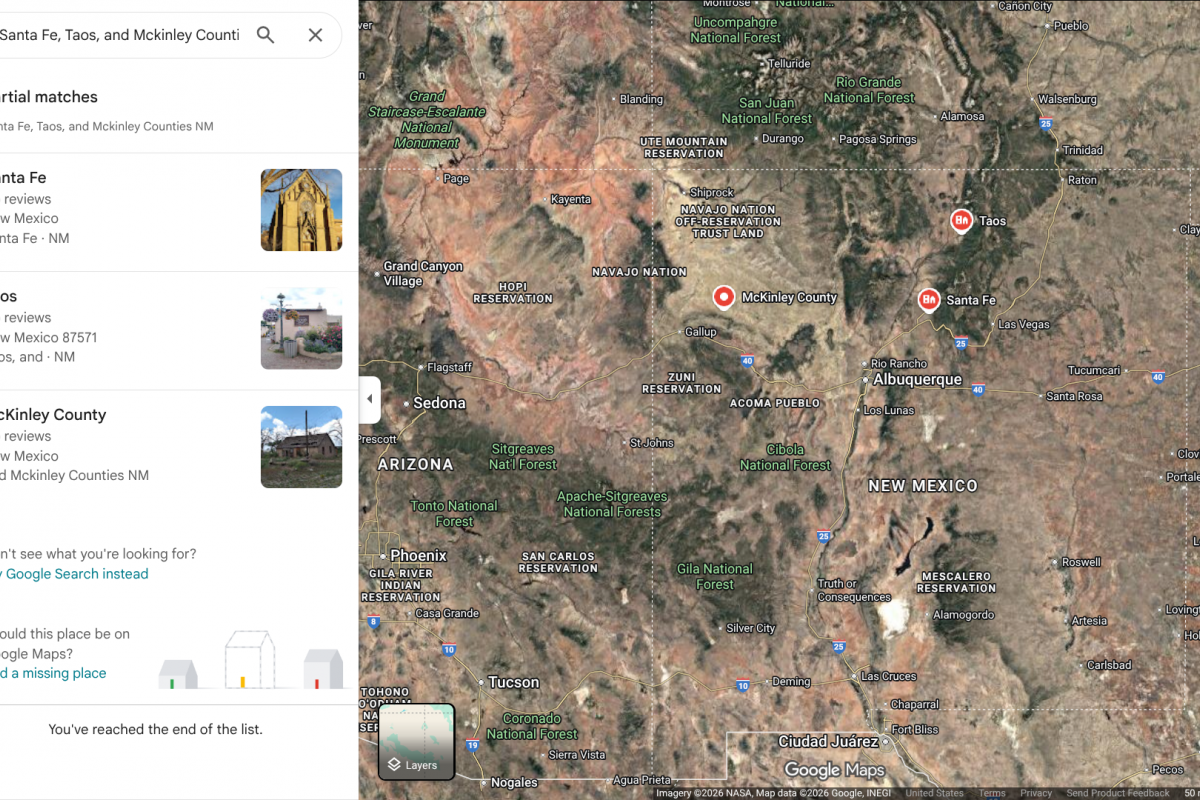Click Send Product Feedback in footer
1200x800 pixels.
click(1117, 793)
